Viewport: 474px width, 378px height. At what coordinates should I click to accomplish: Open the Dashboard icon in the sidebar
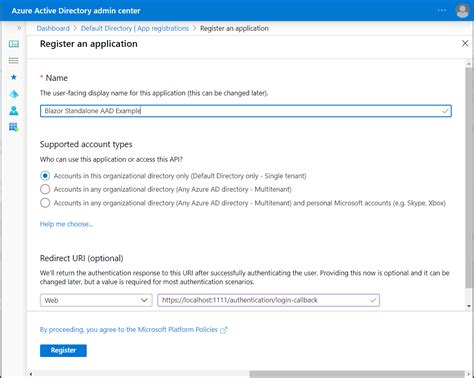(14, 44)
